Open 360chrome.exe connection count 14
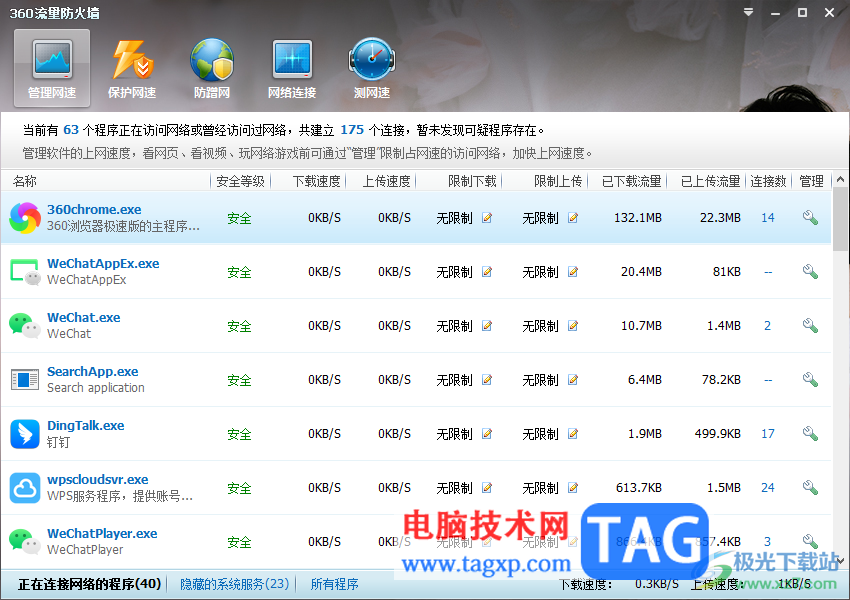The image size is (850, 600). (768, 218)
